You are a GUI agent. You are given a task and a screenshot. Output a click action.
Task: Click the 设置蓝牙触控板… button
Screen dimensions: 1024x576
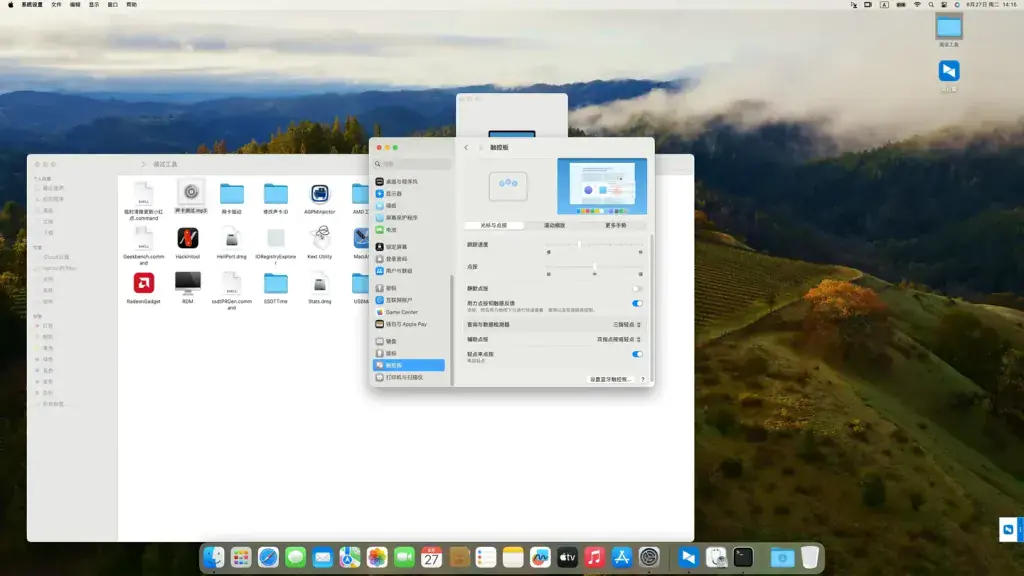coord(611,379)
